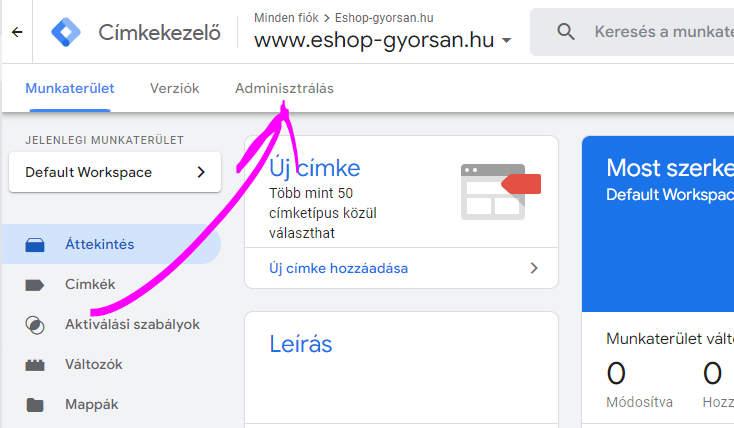Screen dimensions: 734x428
Task: Click the Tag Manager logo icon
Action: [x=67, y=32]
